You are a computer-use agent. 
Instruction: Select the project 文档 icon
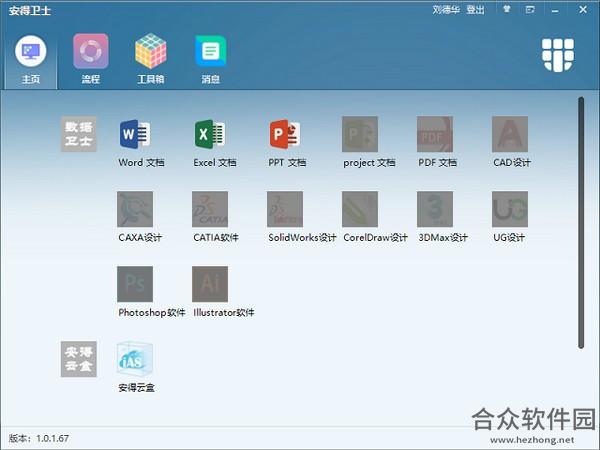click(360, 134)
